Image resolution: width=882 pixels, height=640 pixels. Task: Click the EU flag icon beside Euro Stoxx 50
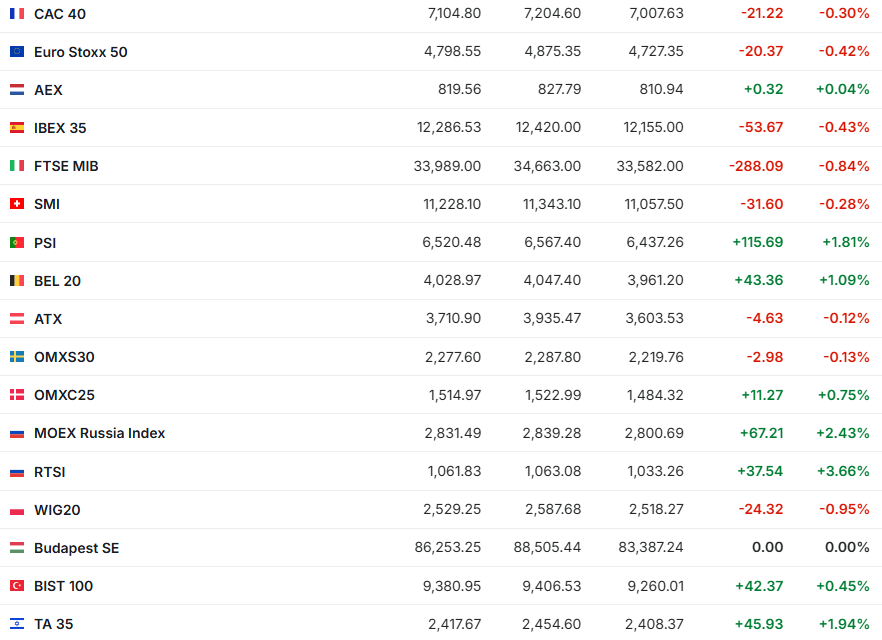[x=17, y=52]
